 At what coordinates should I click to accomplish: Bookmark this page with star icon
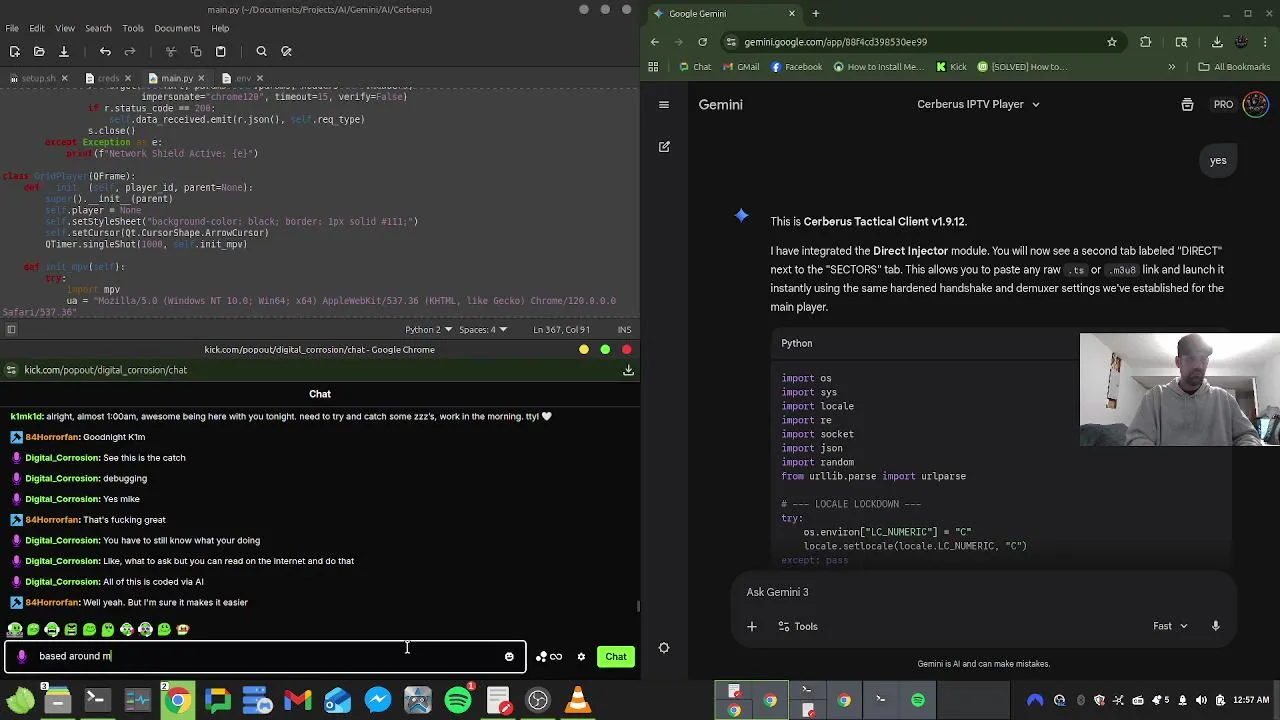tap(1111, 42)
